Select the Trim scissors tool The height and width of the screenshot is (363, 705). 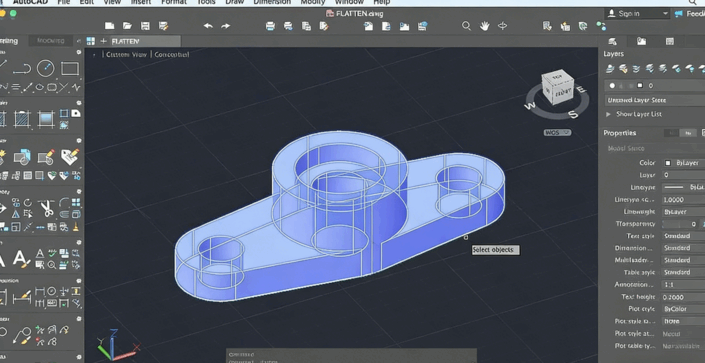(x=46, y=209)
